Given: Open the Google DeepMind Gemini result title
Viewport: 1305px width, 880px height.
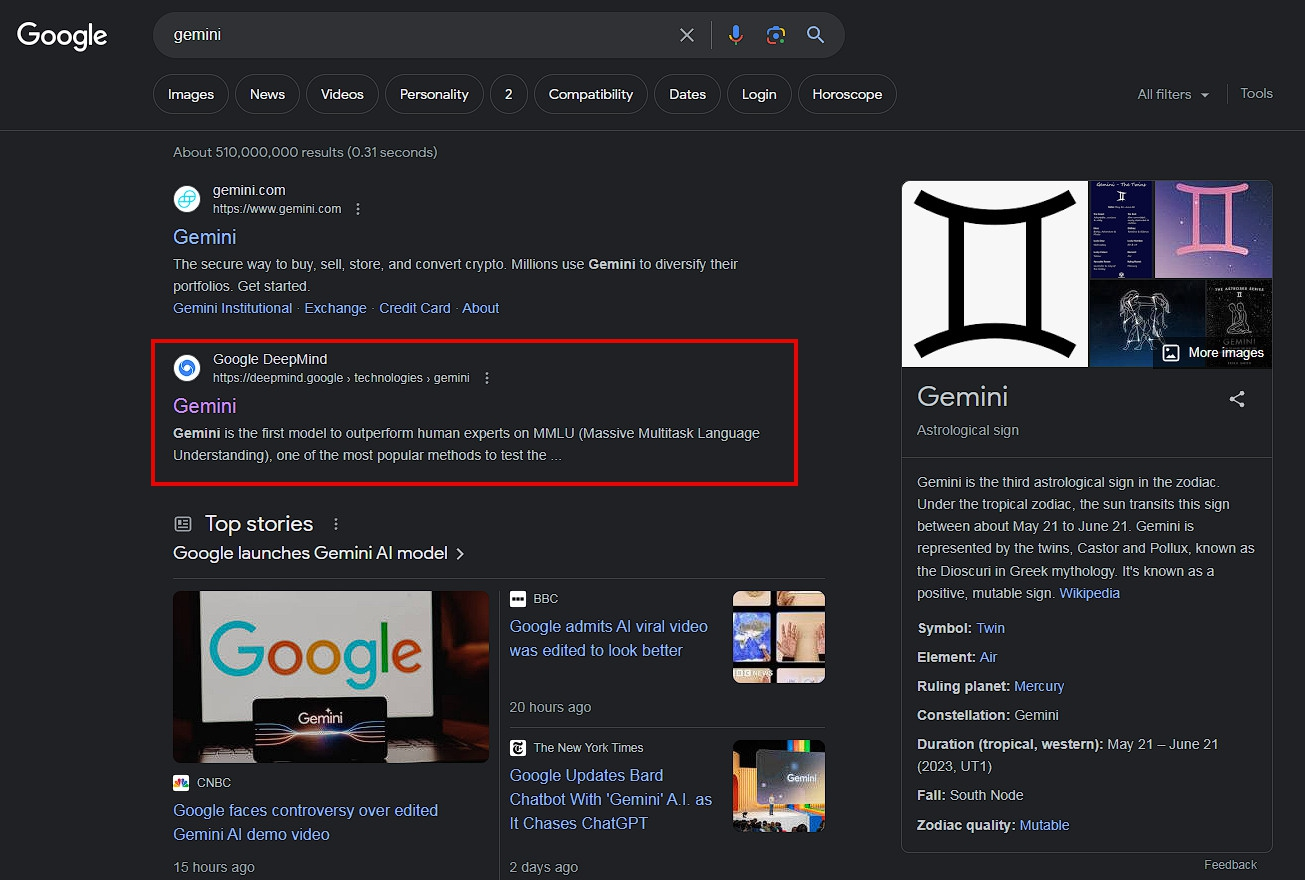Looking at the screenshot, I should point(205,406).
